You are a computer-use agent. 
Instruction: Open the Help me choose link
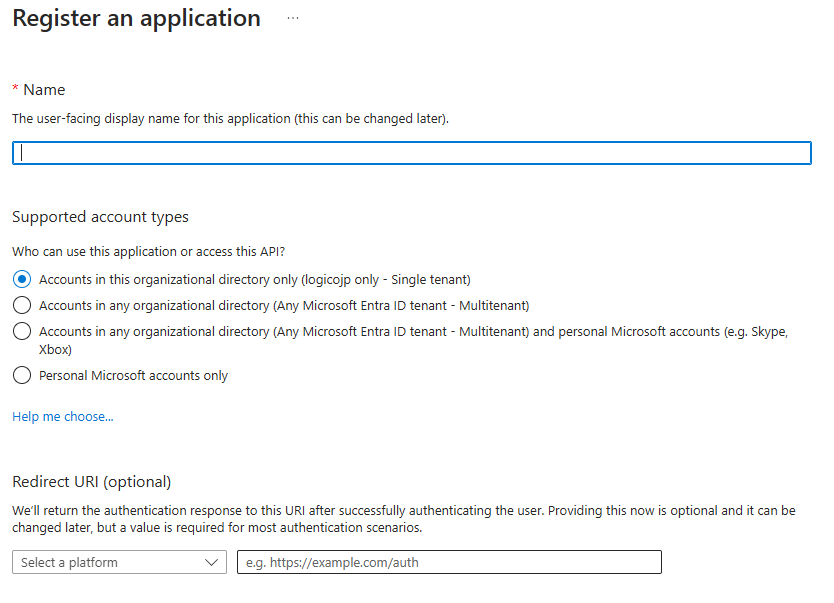[62, 416]
